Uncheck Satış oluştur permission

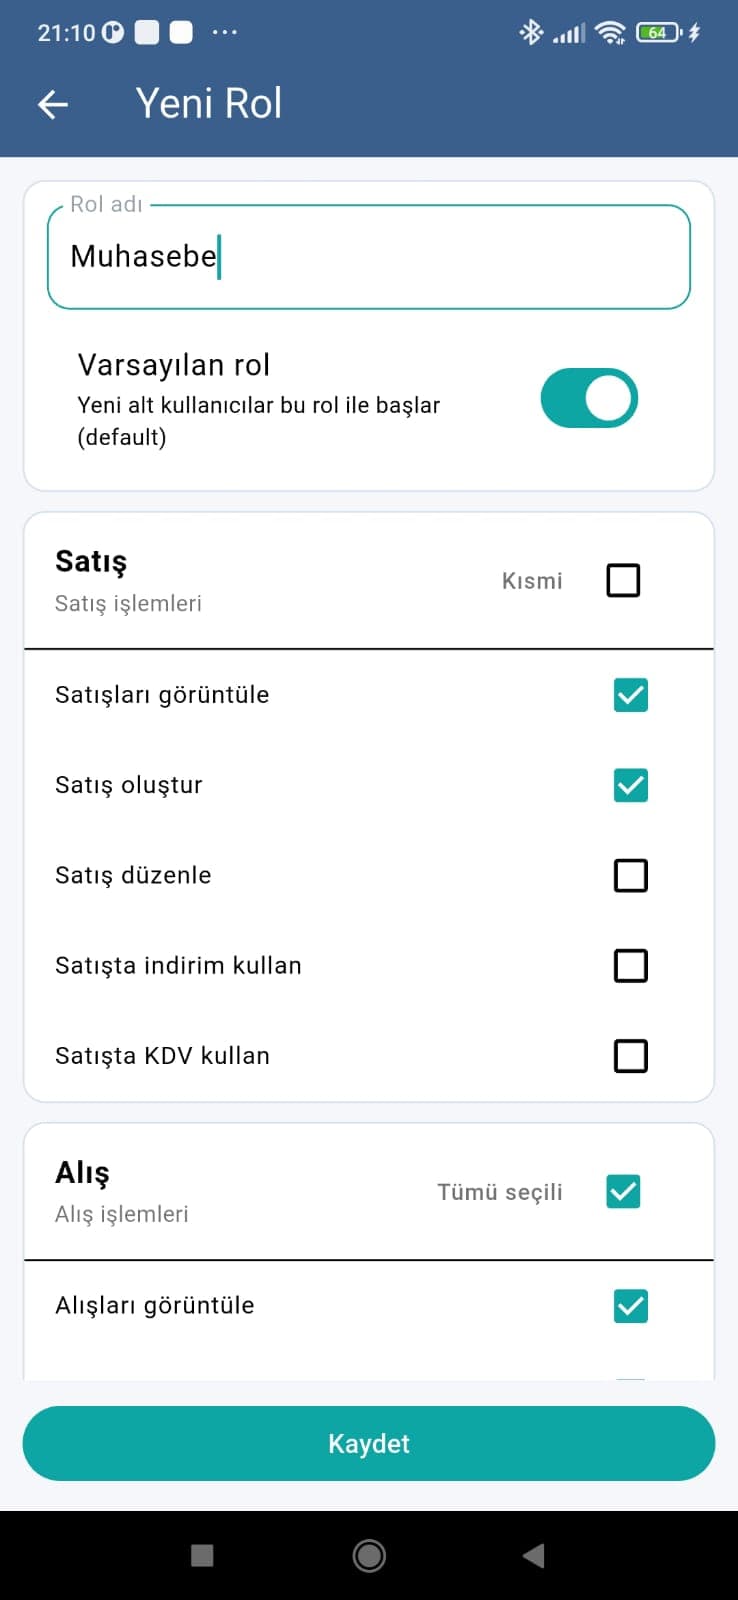630,785
